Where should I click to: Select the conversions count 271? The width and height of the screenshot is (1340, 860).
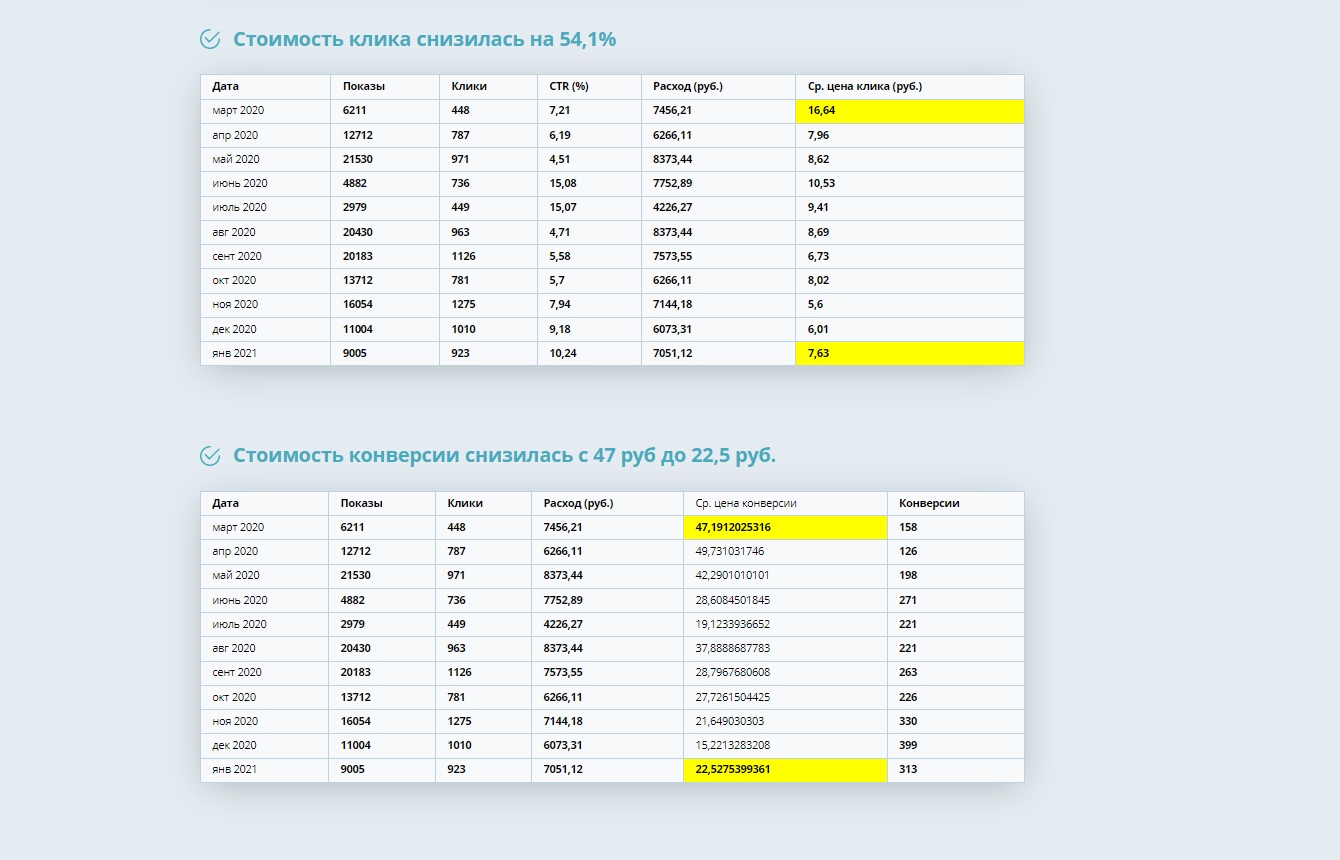908,600
